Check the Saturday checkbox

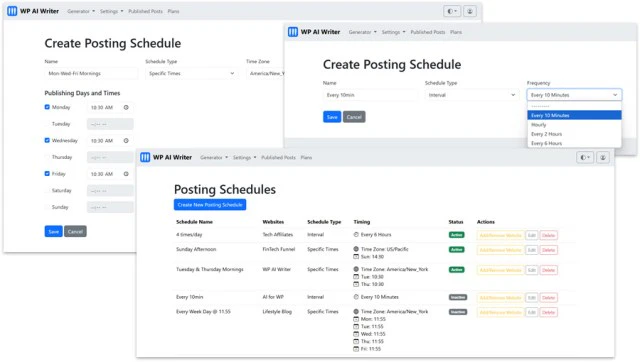(47, 191)
